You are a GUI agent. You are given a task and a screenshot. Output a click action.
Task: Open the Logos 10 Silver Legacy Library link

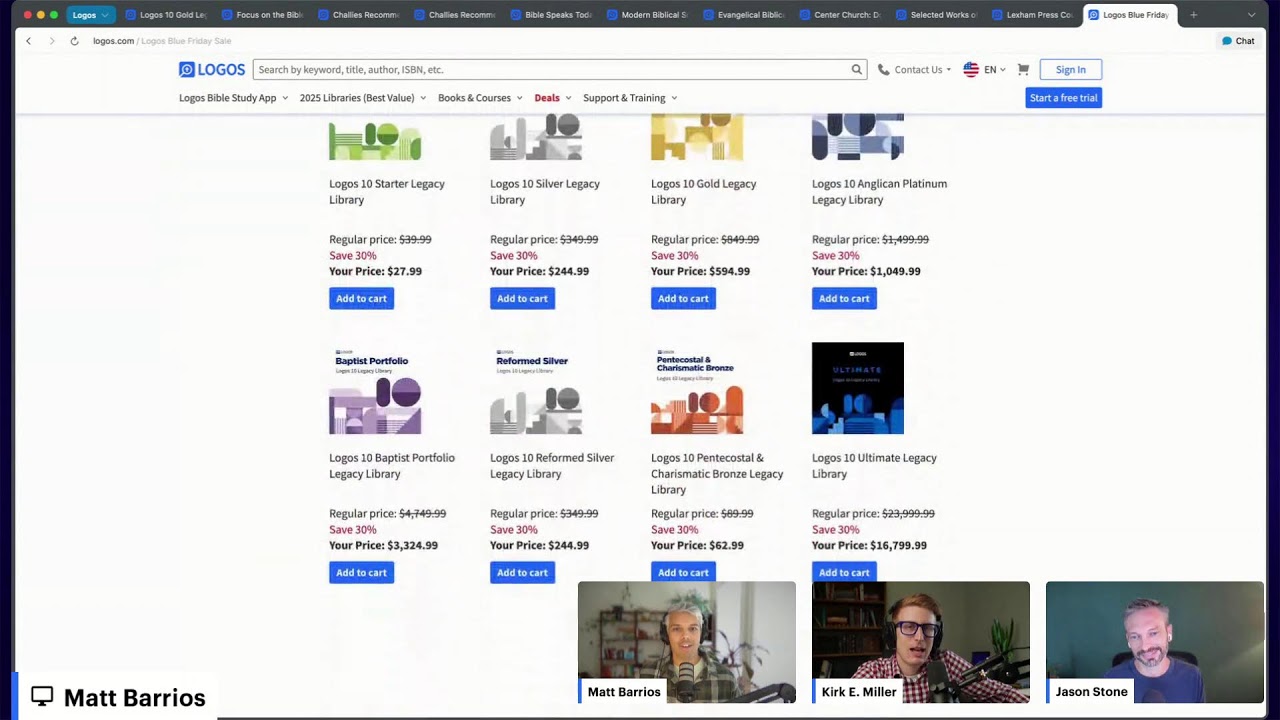click(545, 192)
